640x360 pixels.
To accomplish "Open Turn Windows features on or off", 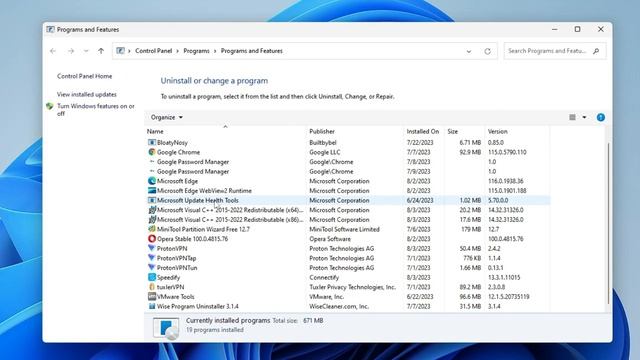I will pos(96,110).
